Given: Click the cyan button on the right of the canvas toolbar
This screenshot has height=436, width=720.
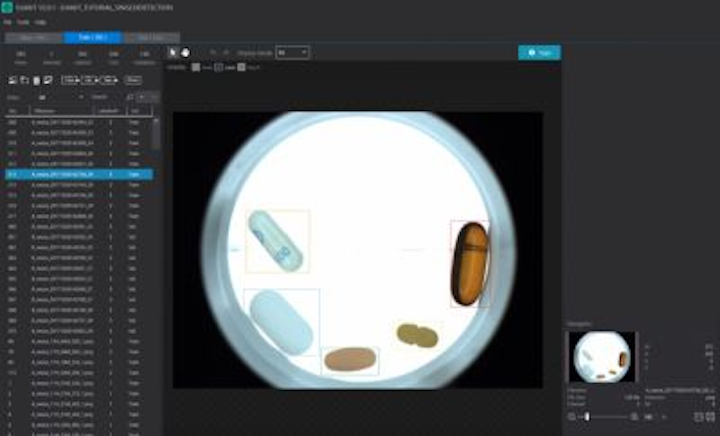Looking at the screenshot, I should point(540,53).
